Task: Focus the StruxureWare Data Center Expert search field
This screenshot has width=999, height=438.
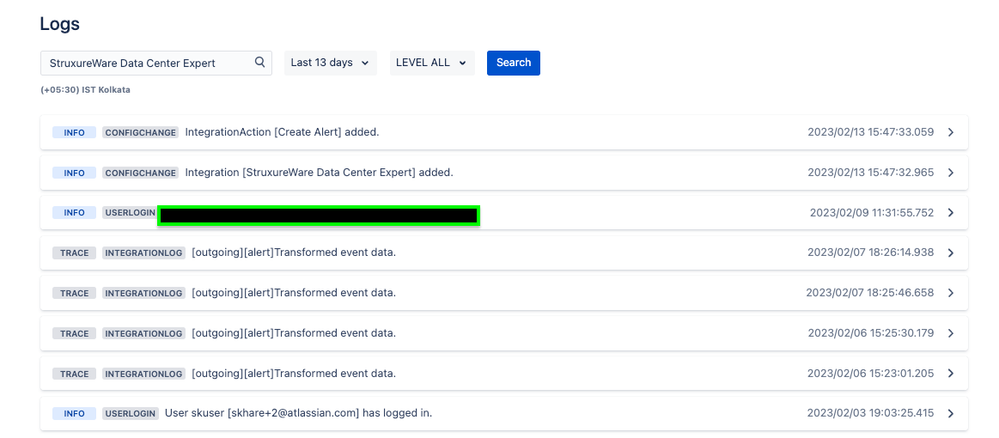Action: pos(156,63)
